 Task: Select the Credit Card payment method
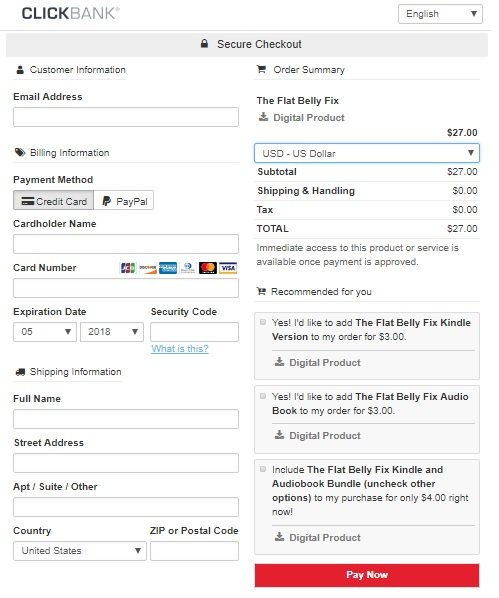click(x=53, y=201)
